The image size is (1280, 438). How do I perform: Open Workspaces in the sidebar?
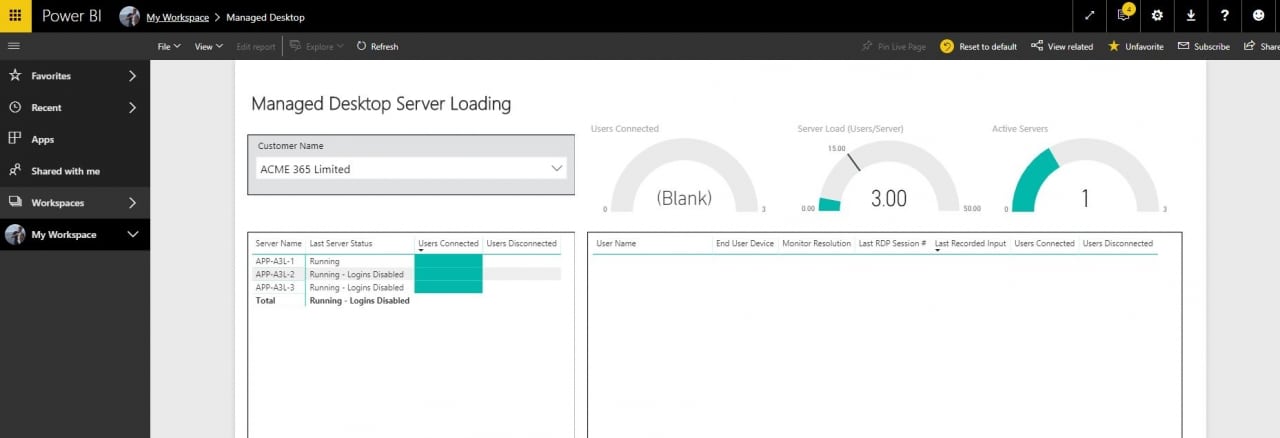(x=75, y=203)
